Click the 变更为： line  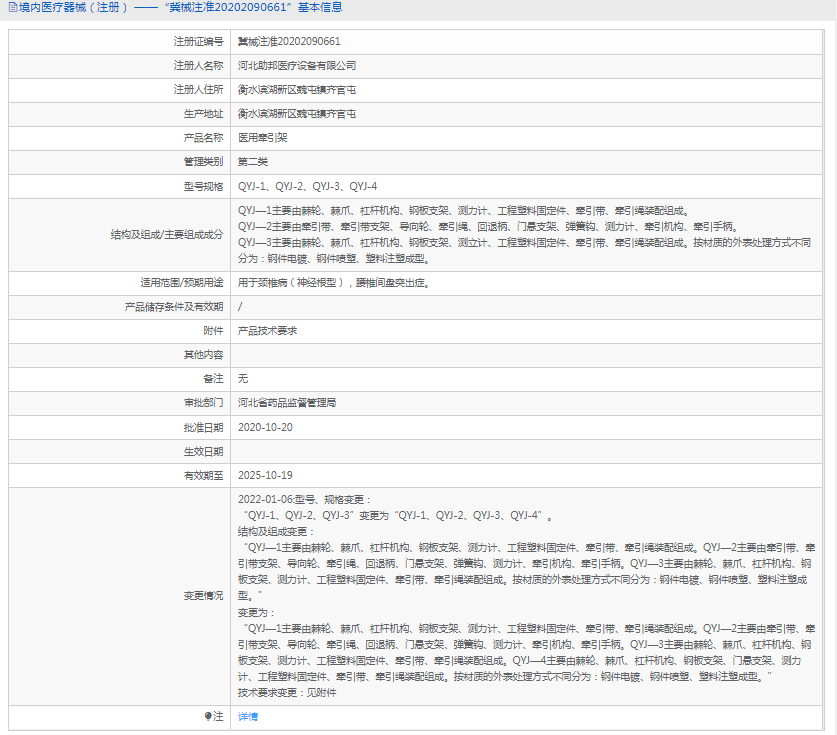coord(257,612)
